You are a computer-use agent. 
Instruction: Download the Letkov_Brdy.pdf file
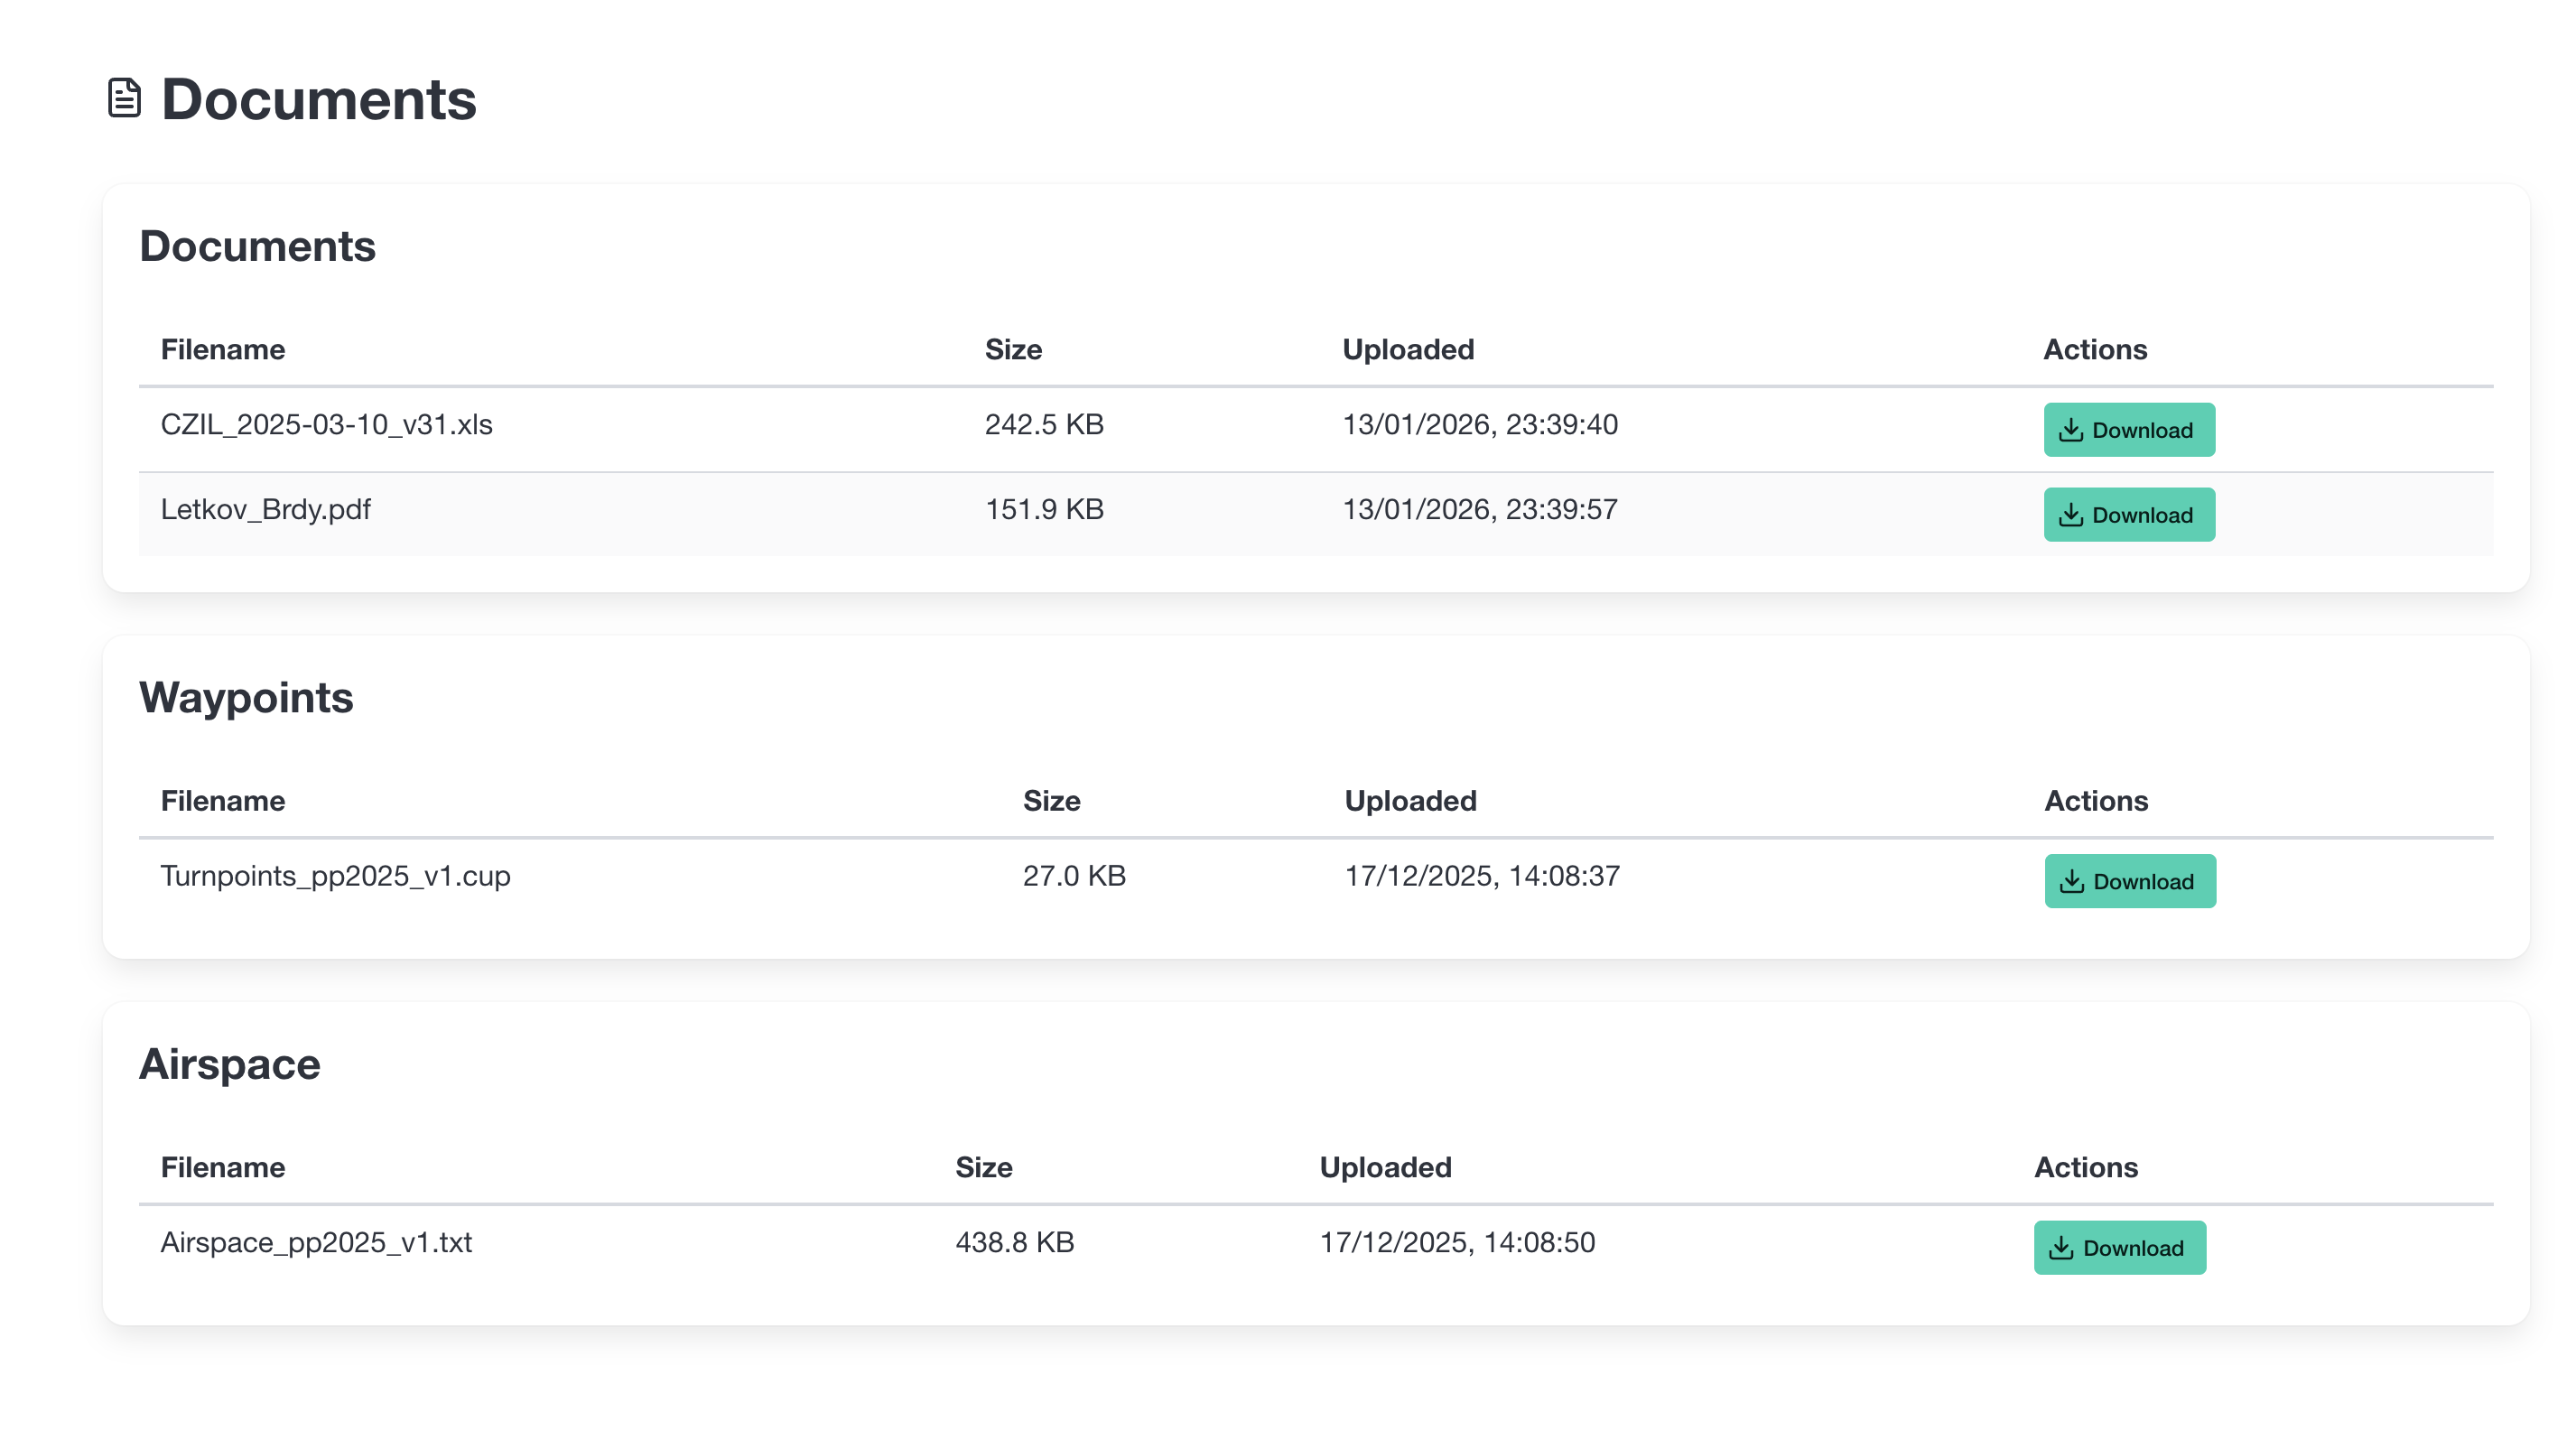tap(2128, 515)
